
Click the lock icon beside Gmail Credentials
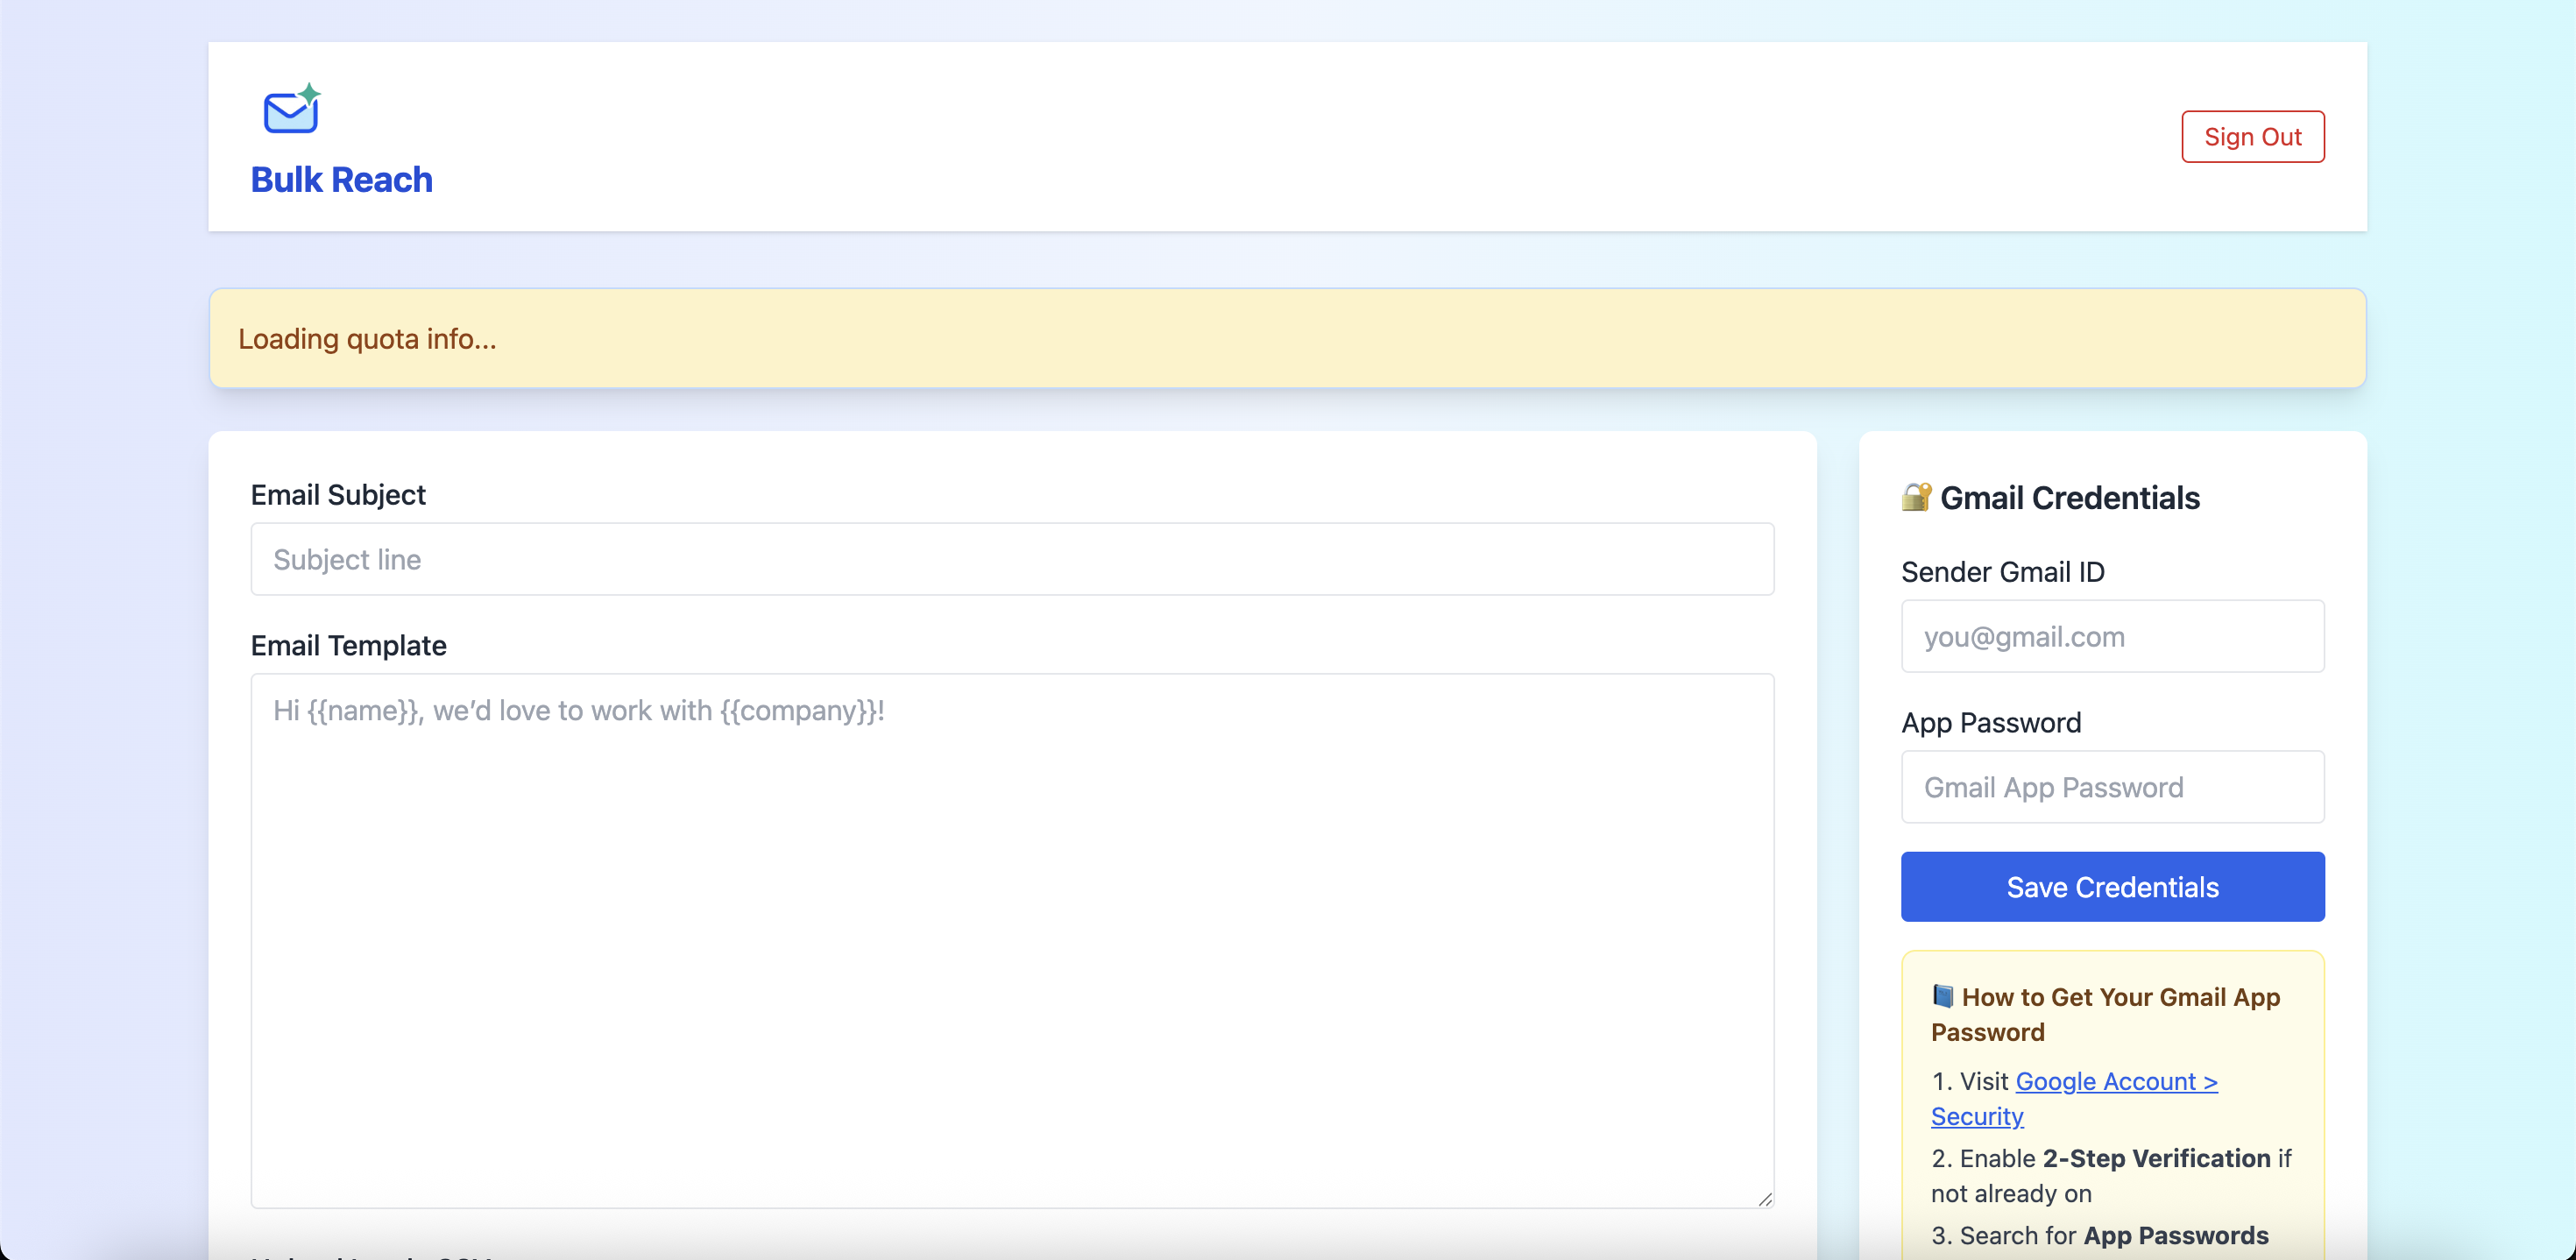click(x=1916, y=497)
